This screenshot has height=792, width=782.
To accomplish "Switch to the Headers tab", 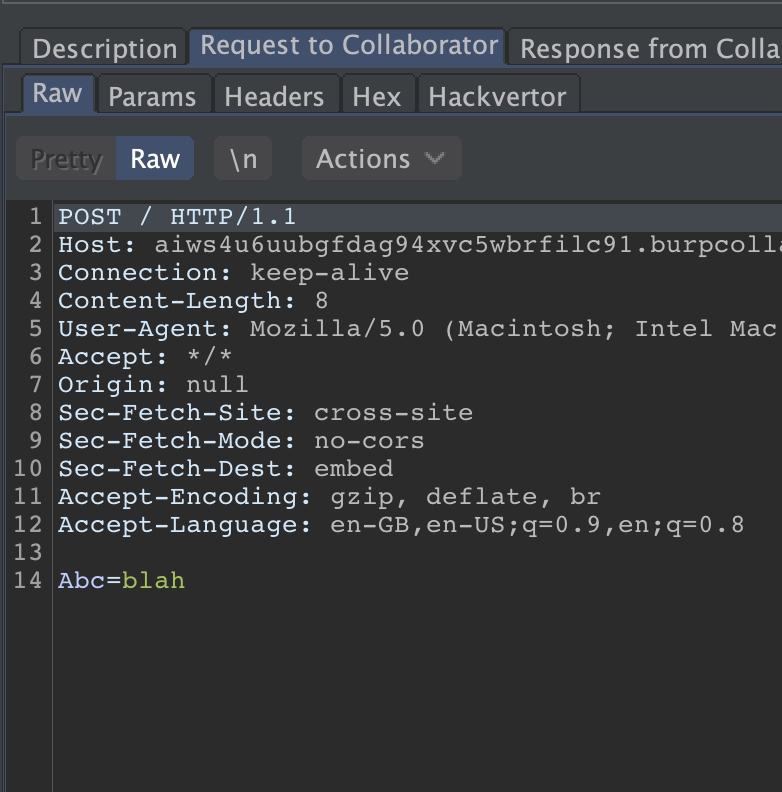I will pos(274,97).
